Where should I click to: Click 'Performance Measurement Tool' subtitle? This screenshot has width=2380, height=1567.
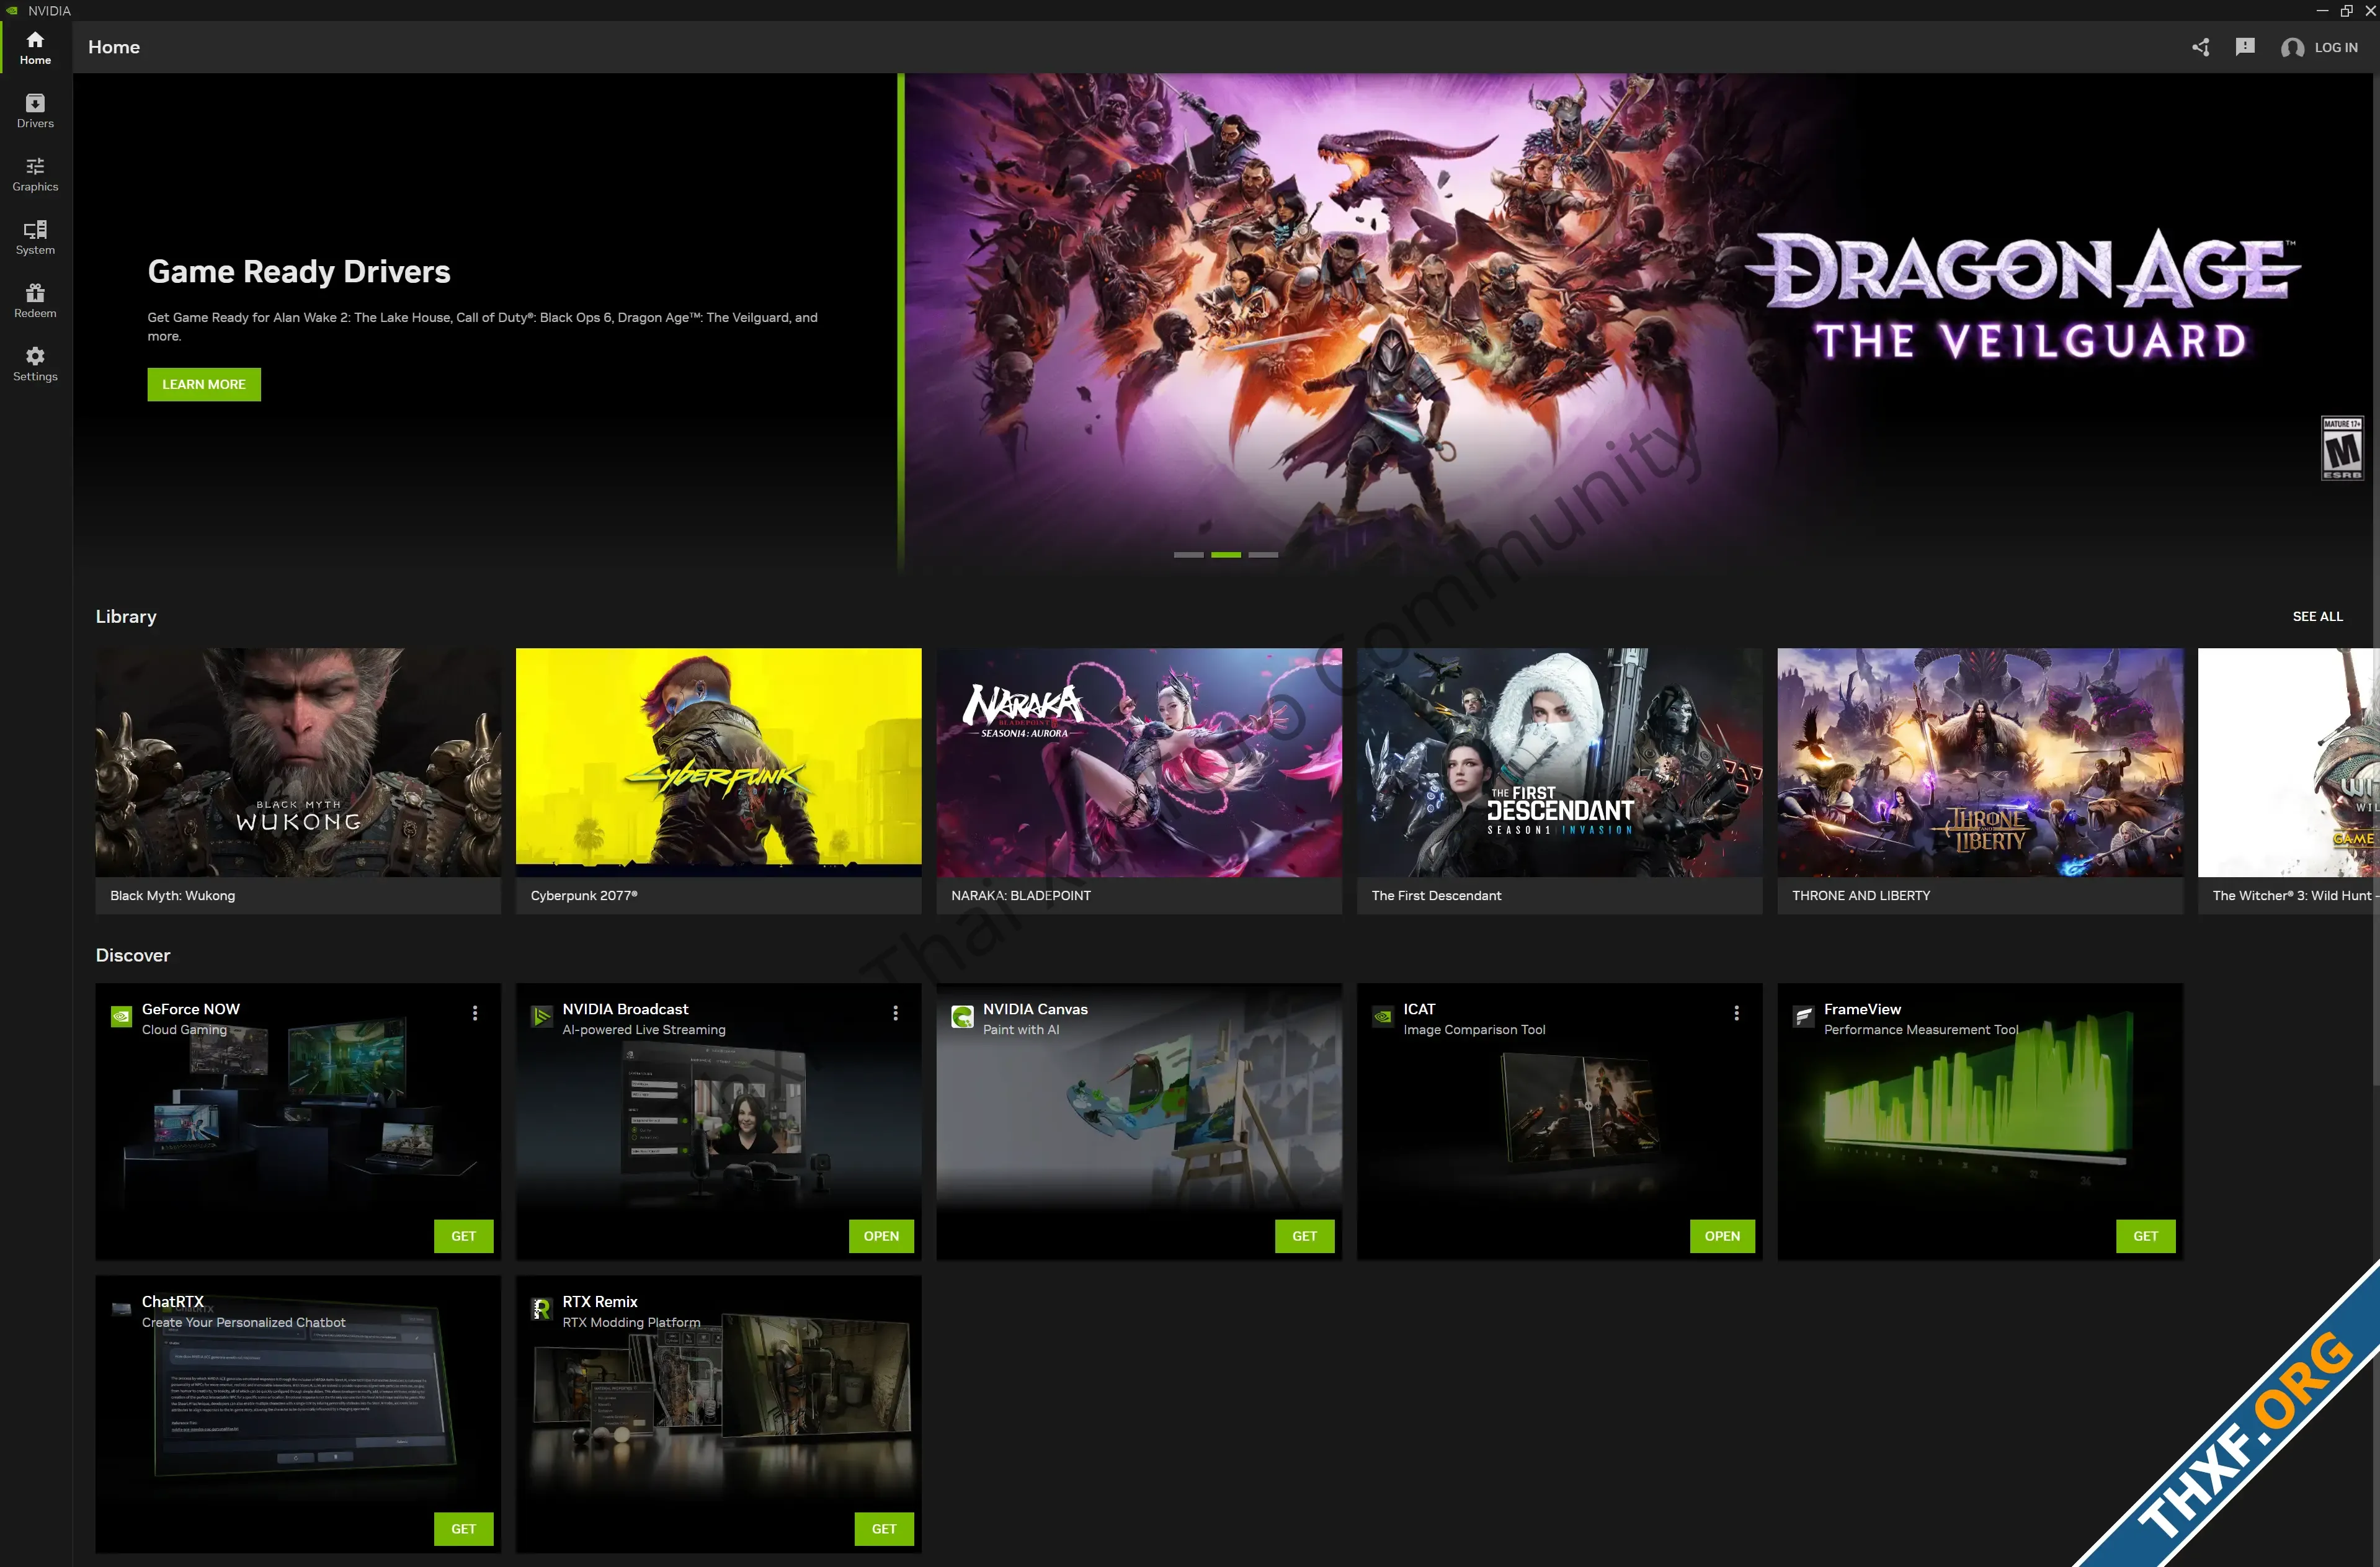click(1921, 1029)
